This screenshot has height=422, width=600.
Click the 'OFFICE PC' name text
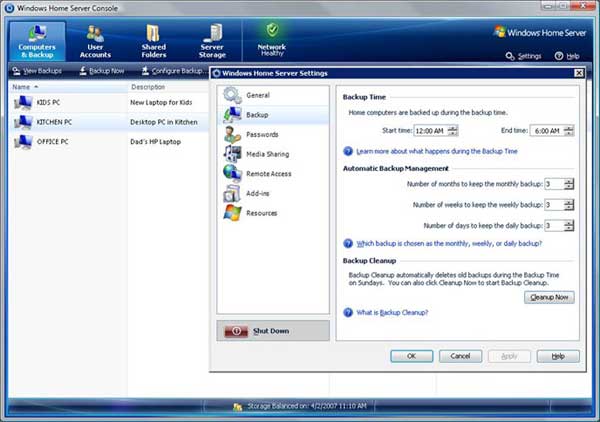[52, 142]
